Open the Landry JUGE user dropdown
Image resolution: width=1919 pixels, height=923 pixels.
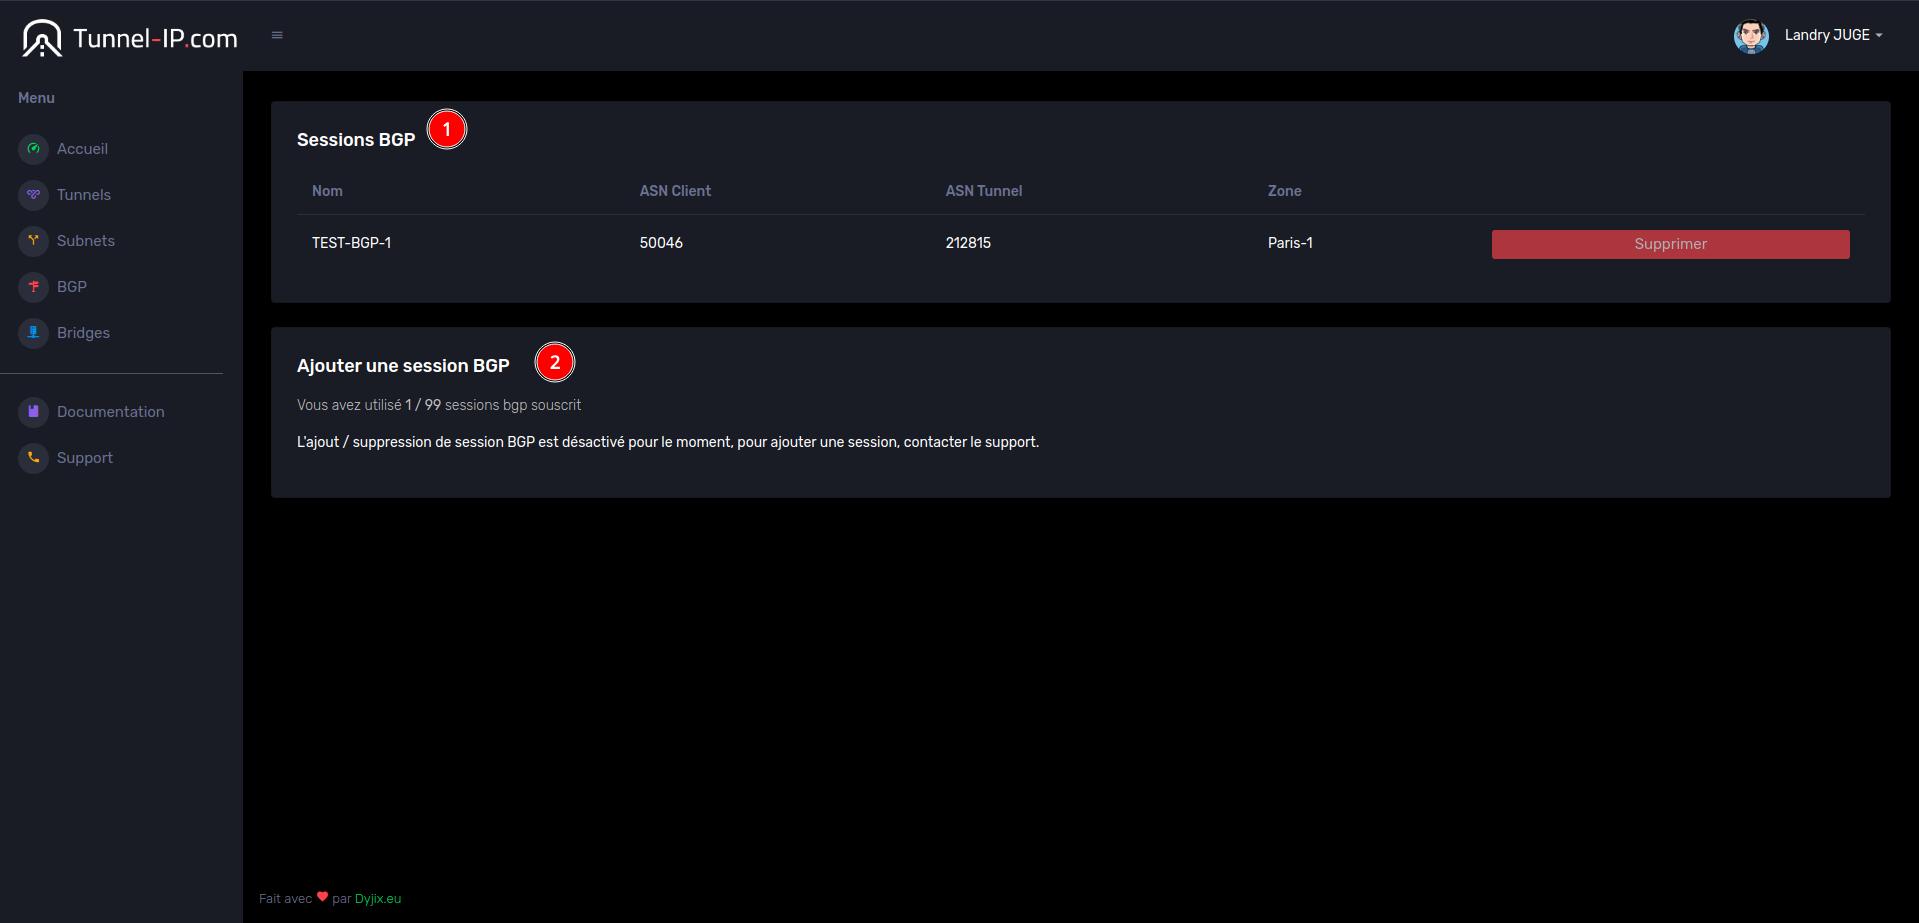1832,35
